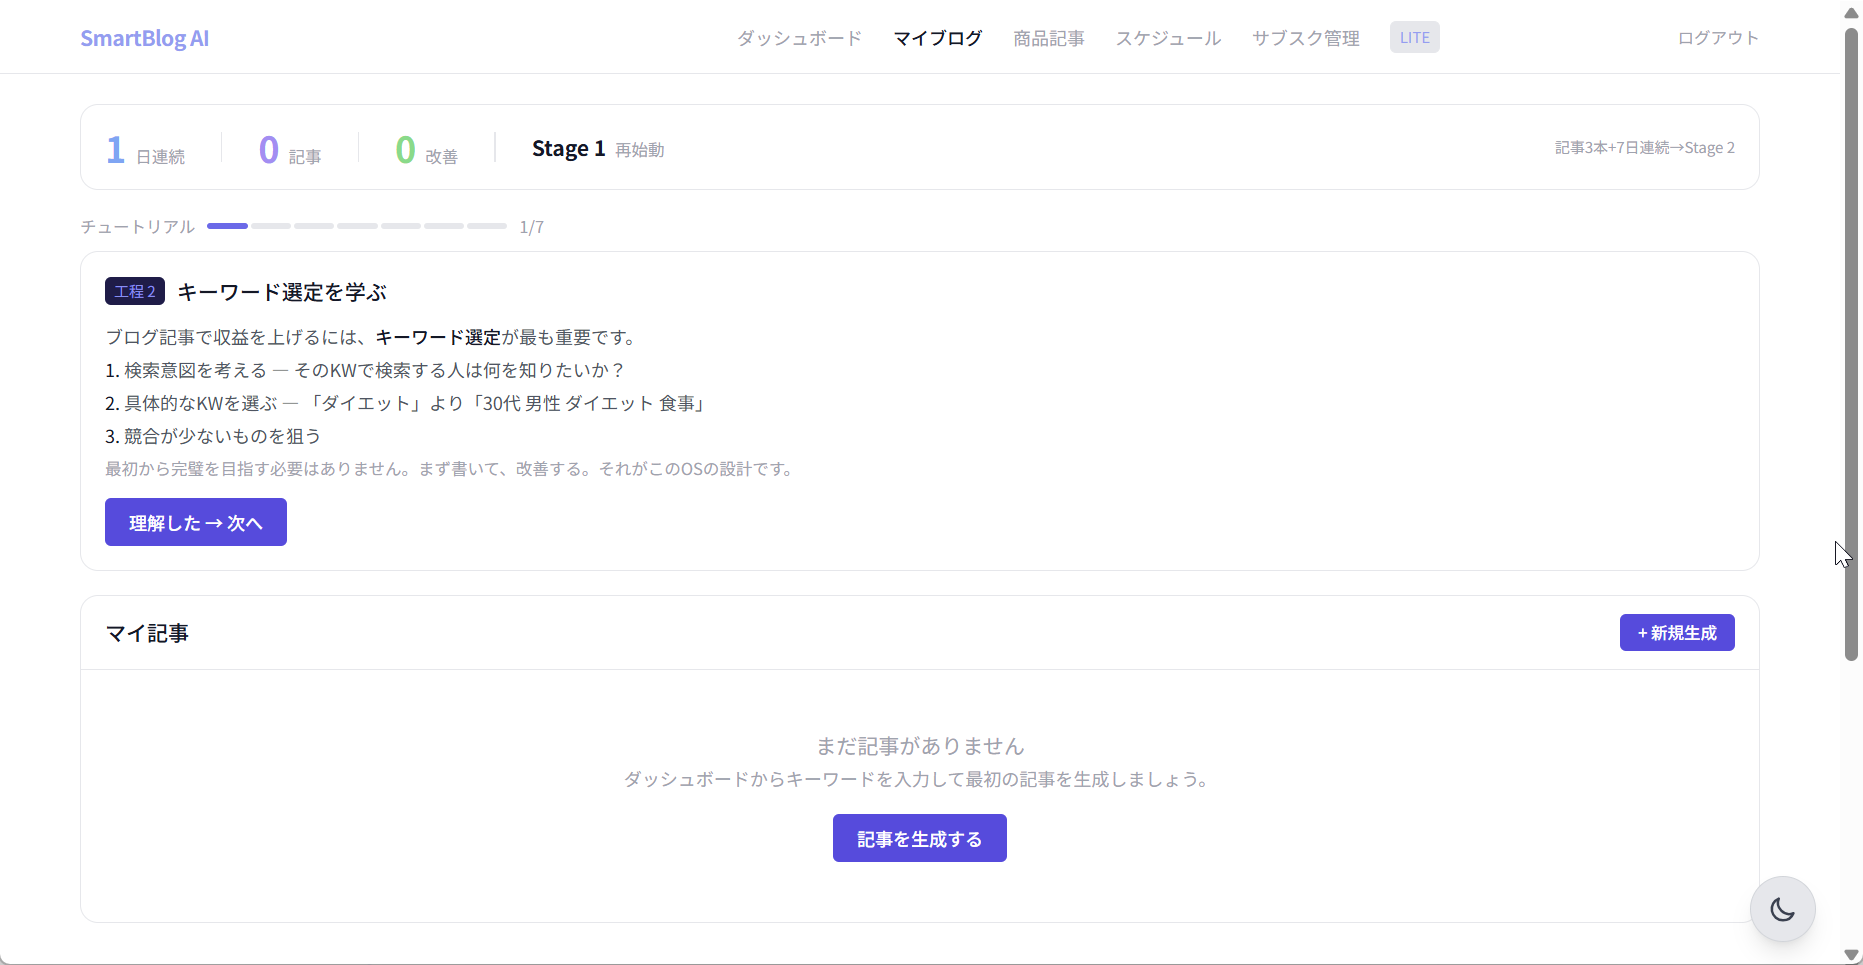
Task: Click the scrollbar down arrow
Action: (x=1851, y=955)
